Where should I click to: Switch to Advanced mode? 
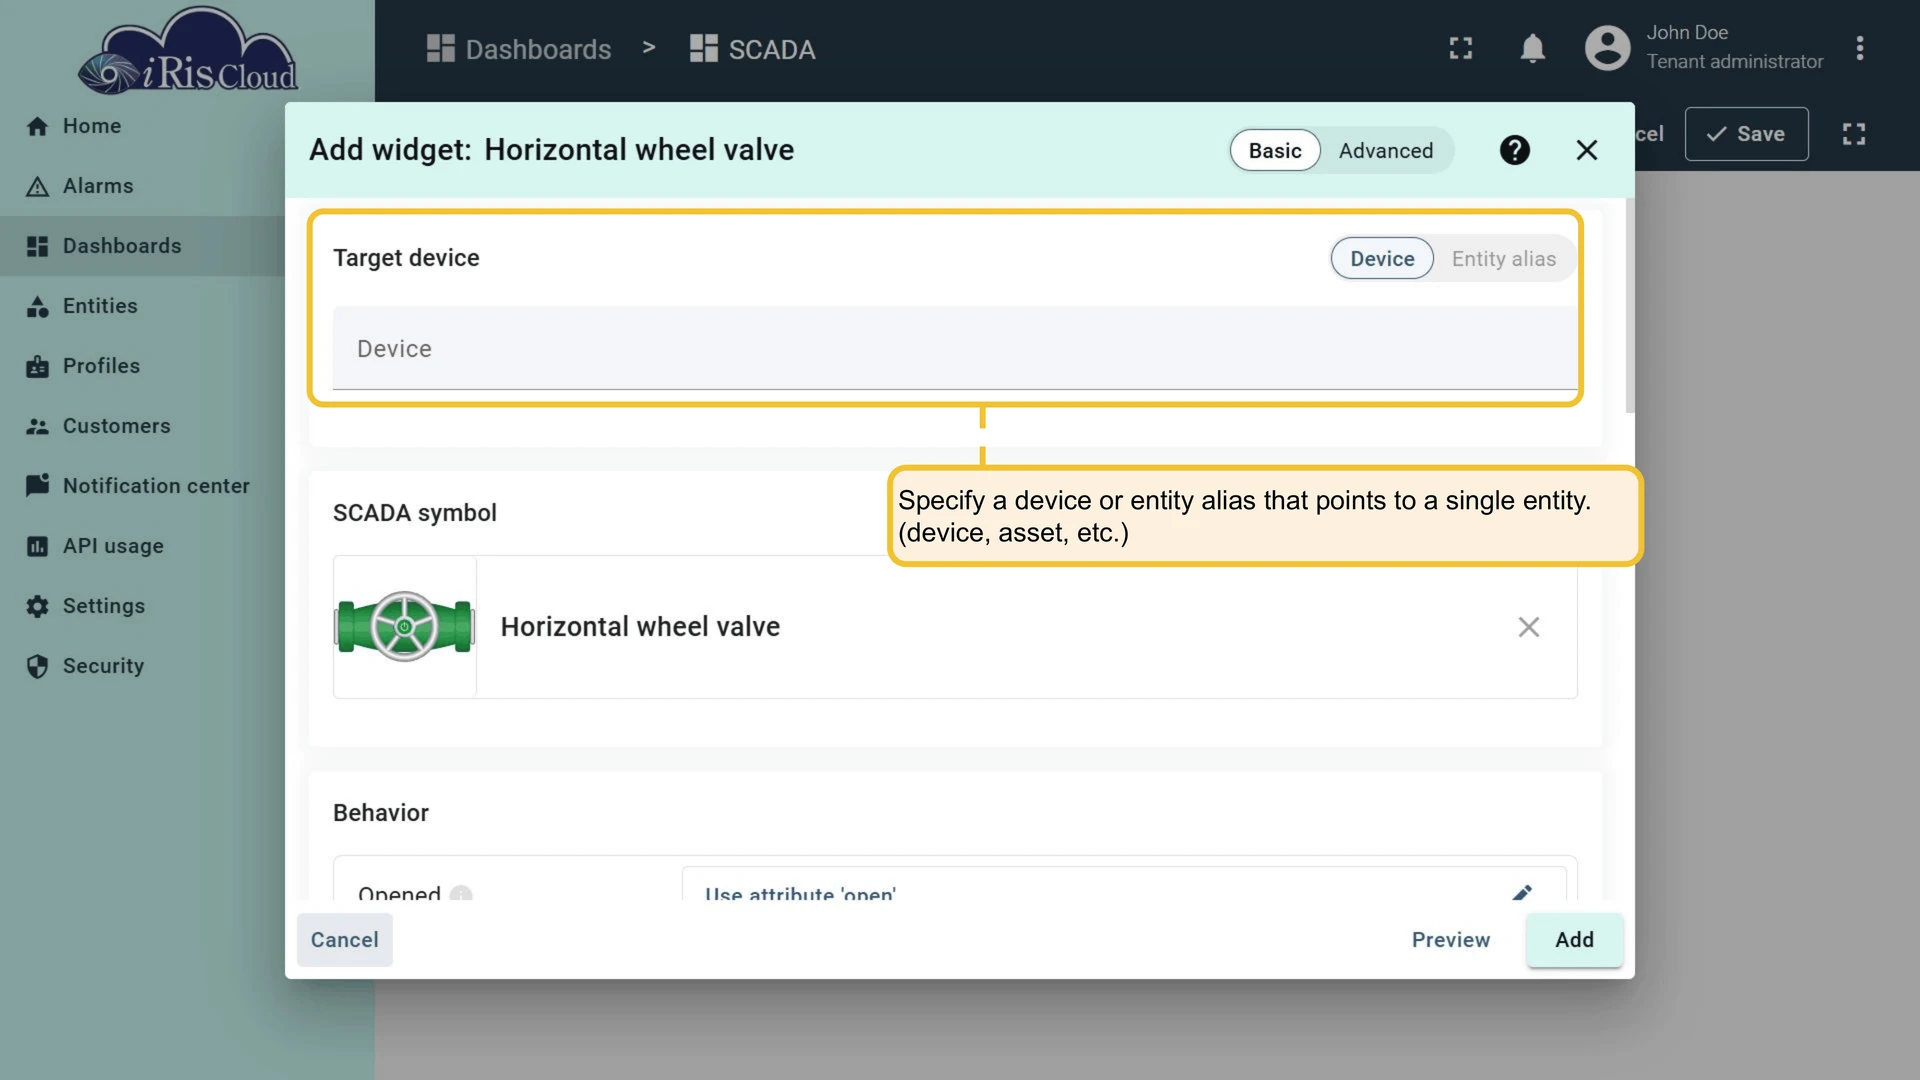click(x=1386, y=151)
